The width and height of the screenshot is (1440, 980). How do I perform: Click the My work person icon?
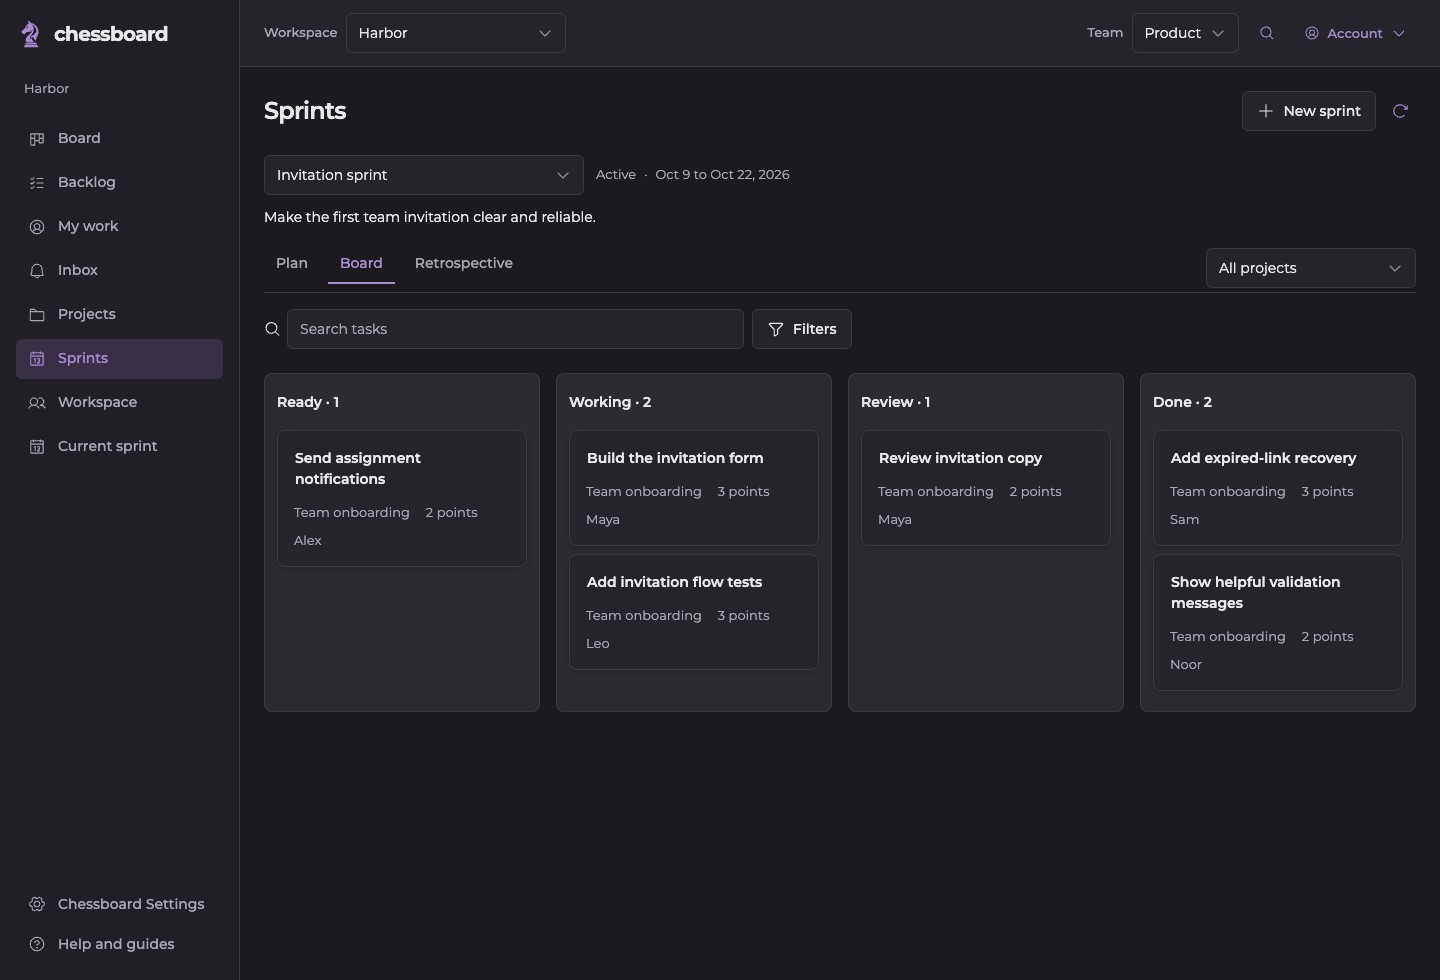point(37,227)
